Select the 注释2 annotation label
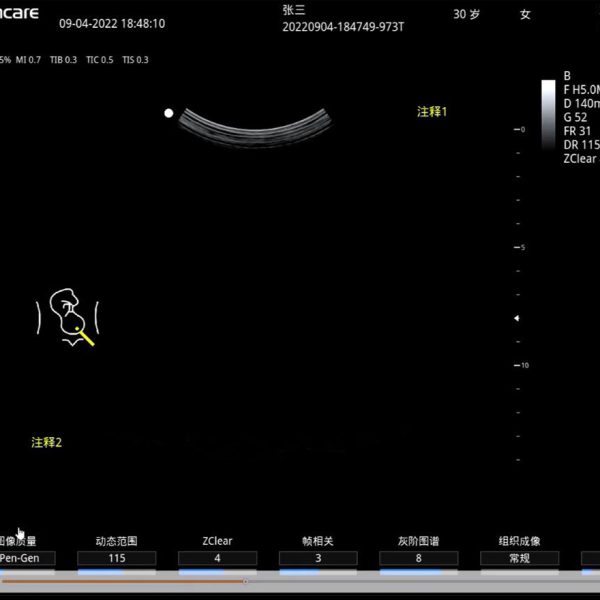This screenshot has width=600, height=600. [46, 442]
